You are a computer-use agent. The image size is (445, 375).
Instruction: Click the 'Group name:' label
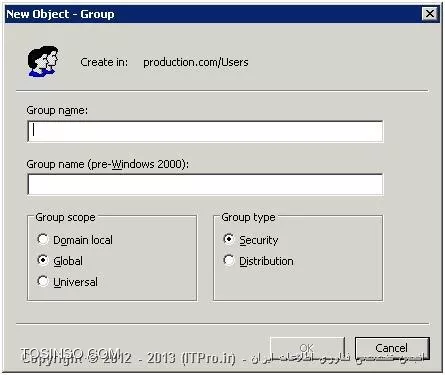(57, 110)
